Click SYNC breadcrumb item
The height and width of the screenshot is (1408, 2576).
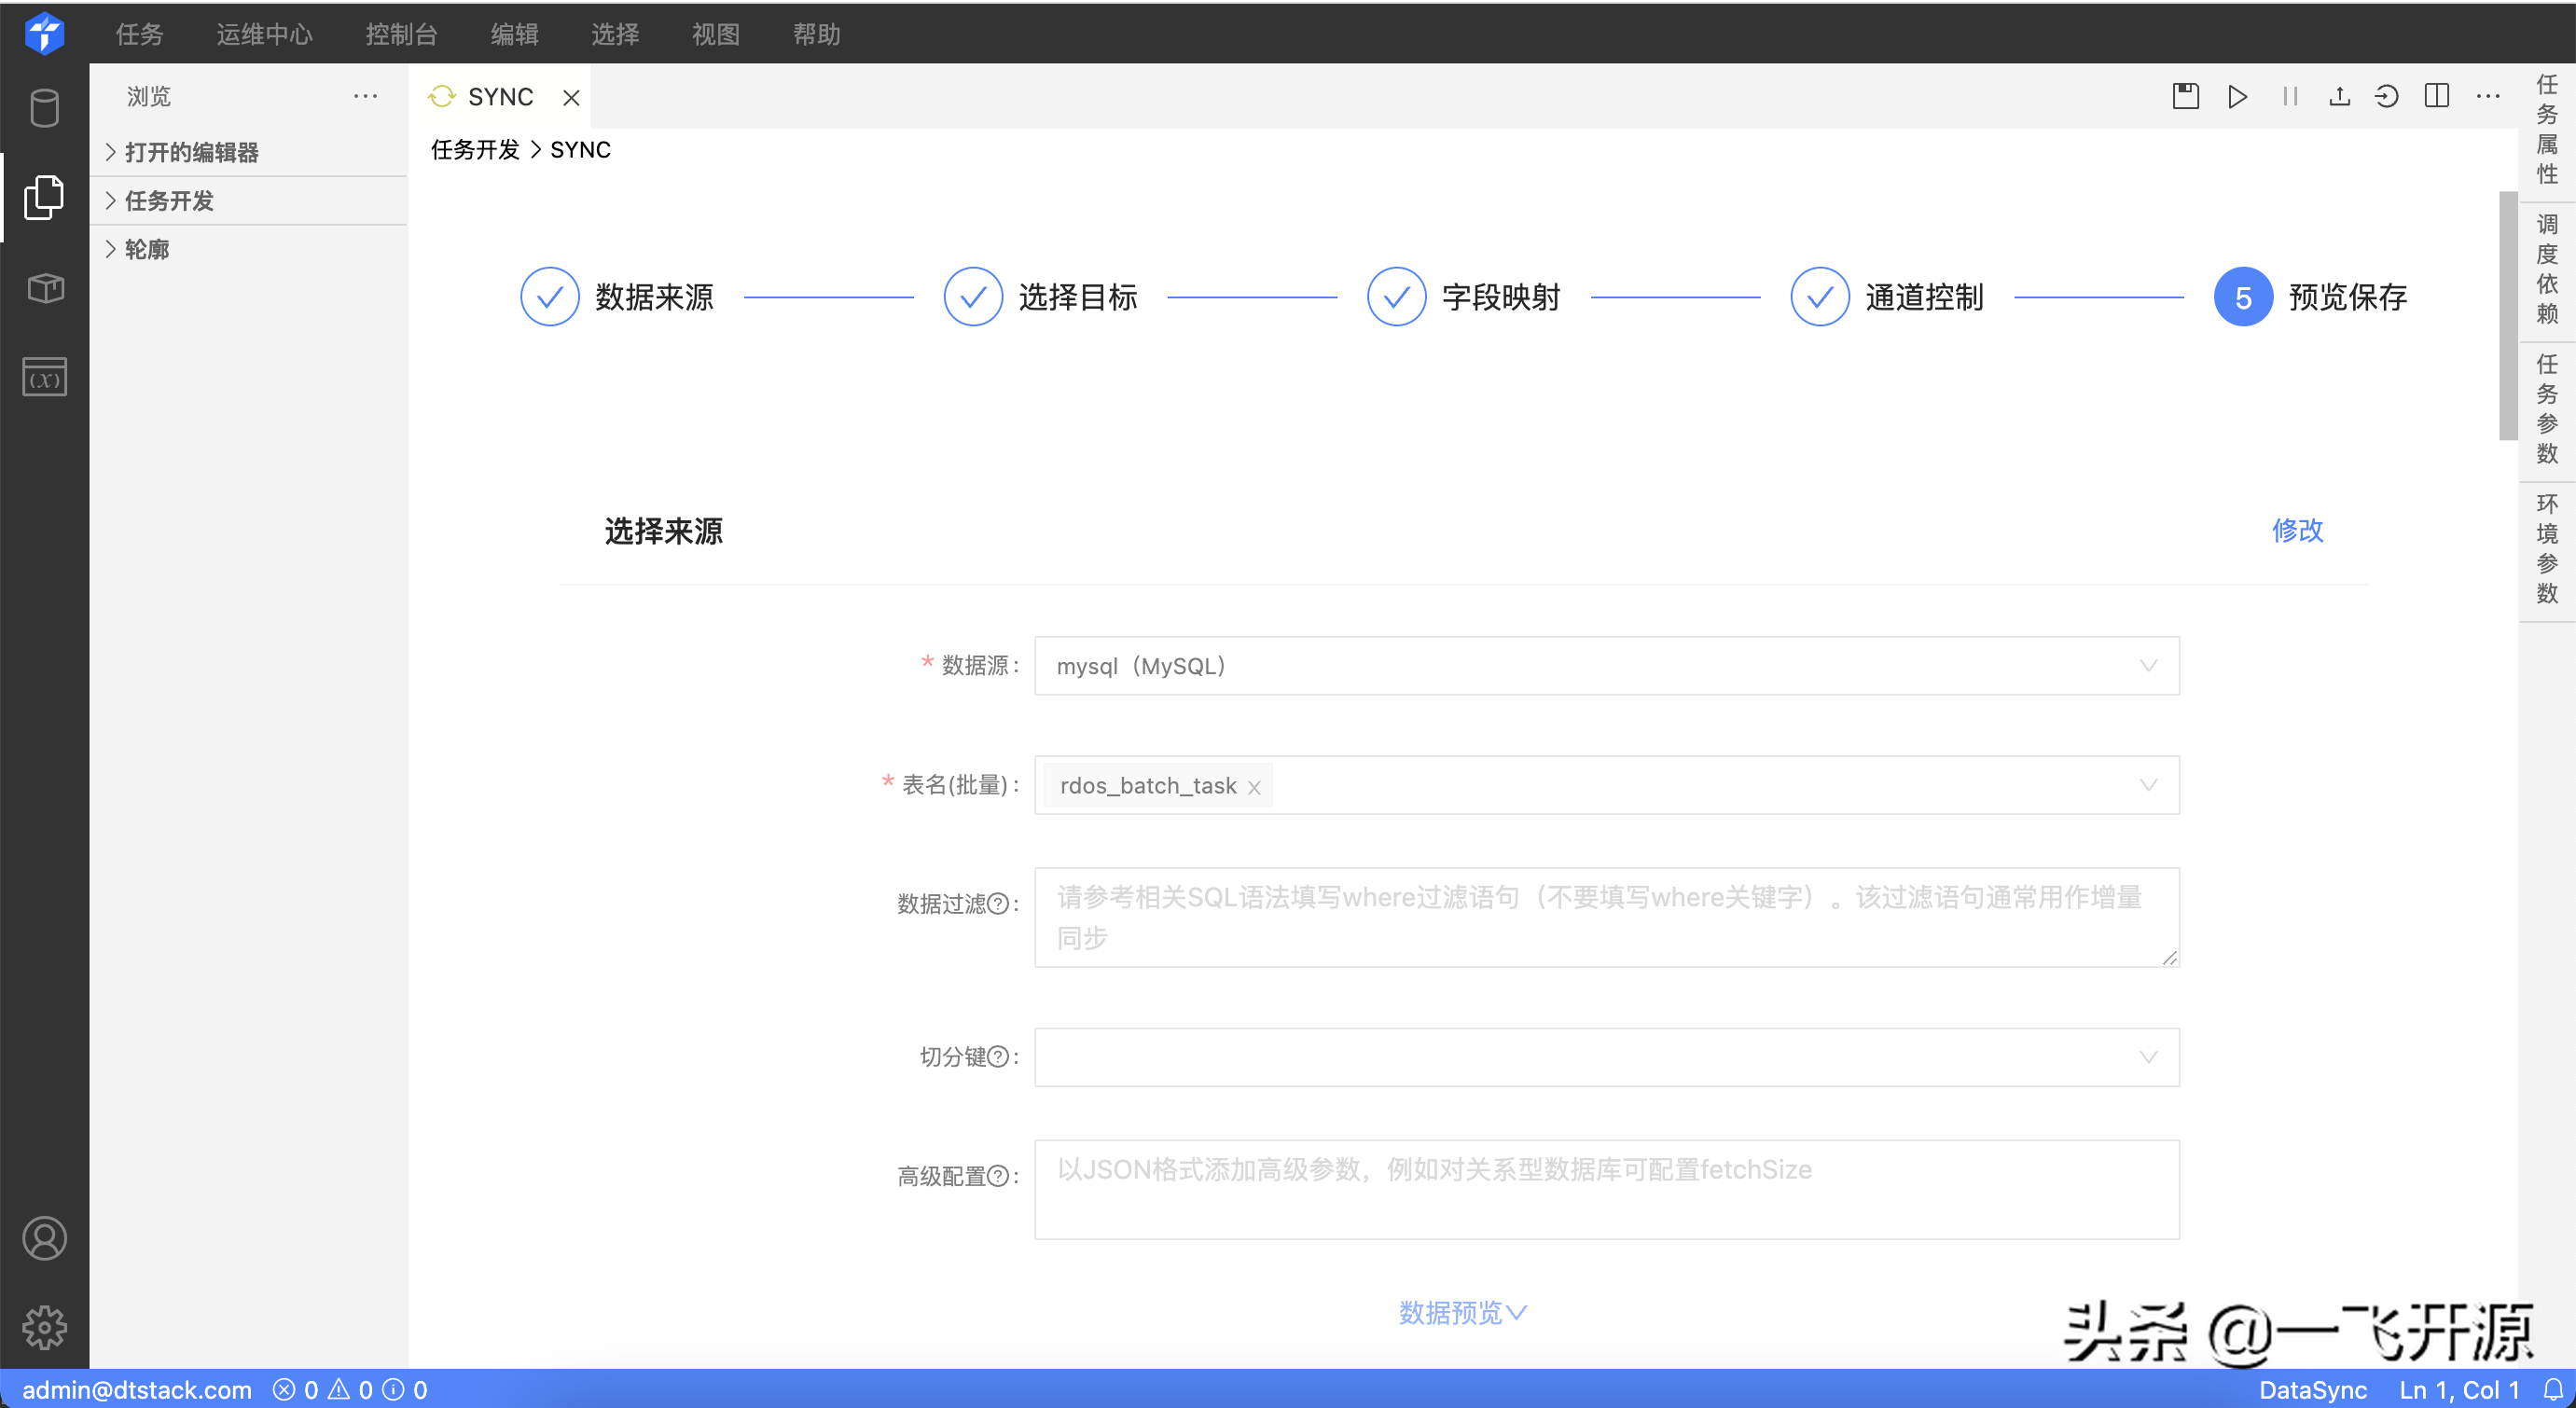point(580,150)
